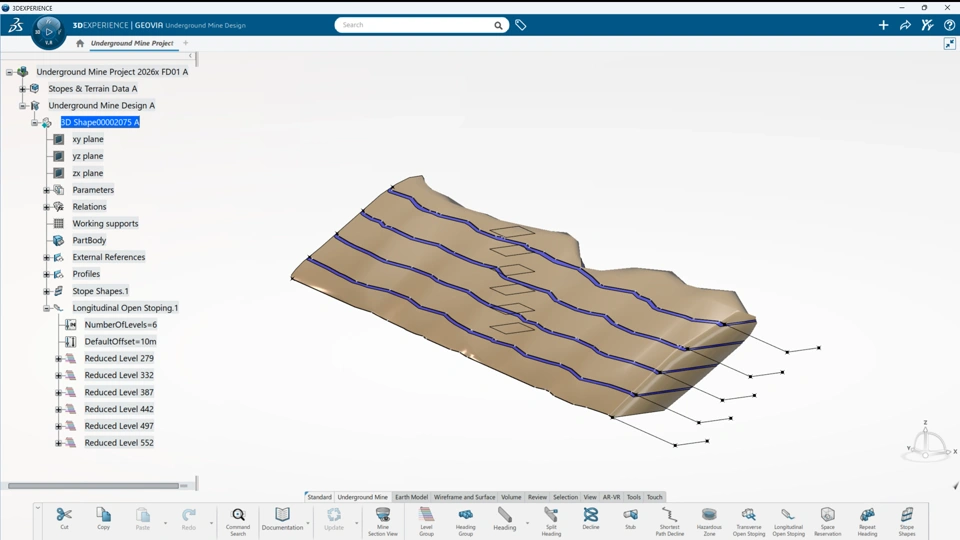Screen dimensions: 960x540
Task: Open the 3DEXPERIENCE compass
Action: (x=48, y=32)
